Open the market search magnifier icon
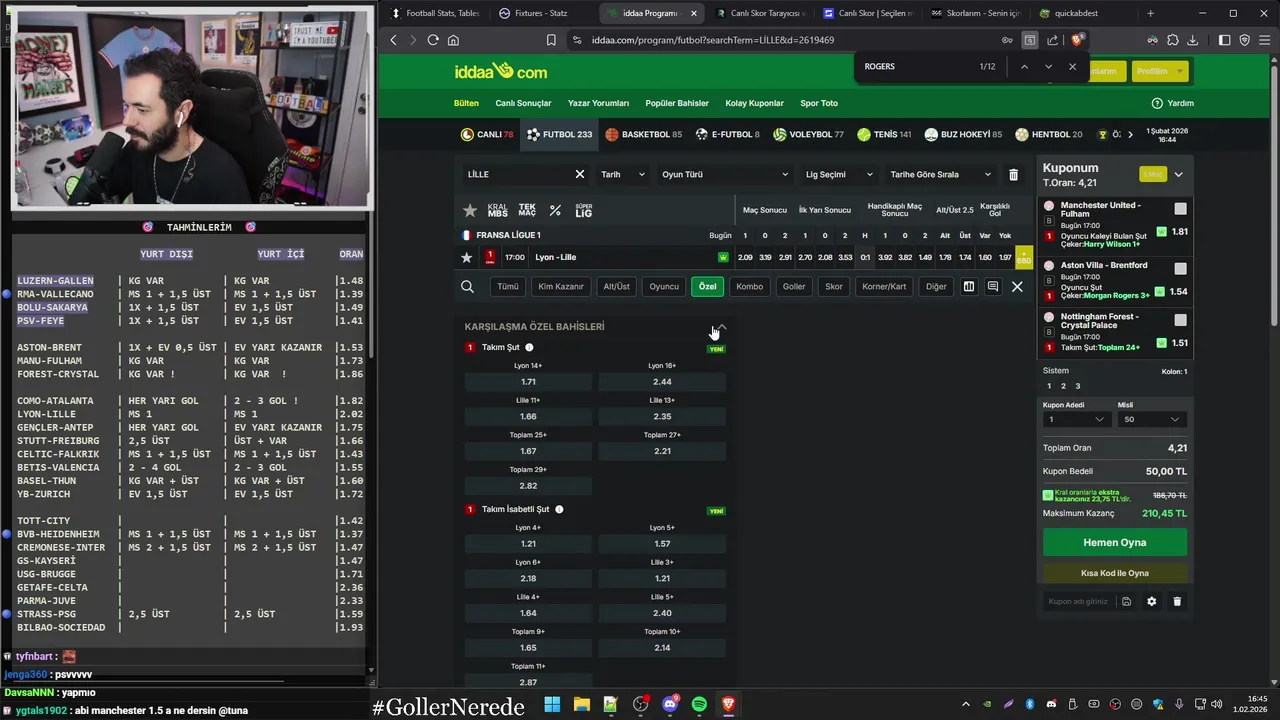The width and height of the screenshot is (1280, 720). coord(467,287)
